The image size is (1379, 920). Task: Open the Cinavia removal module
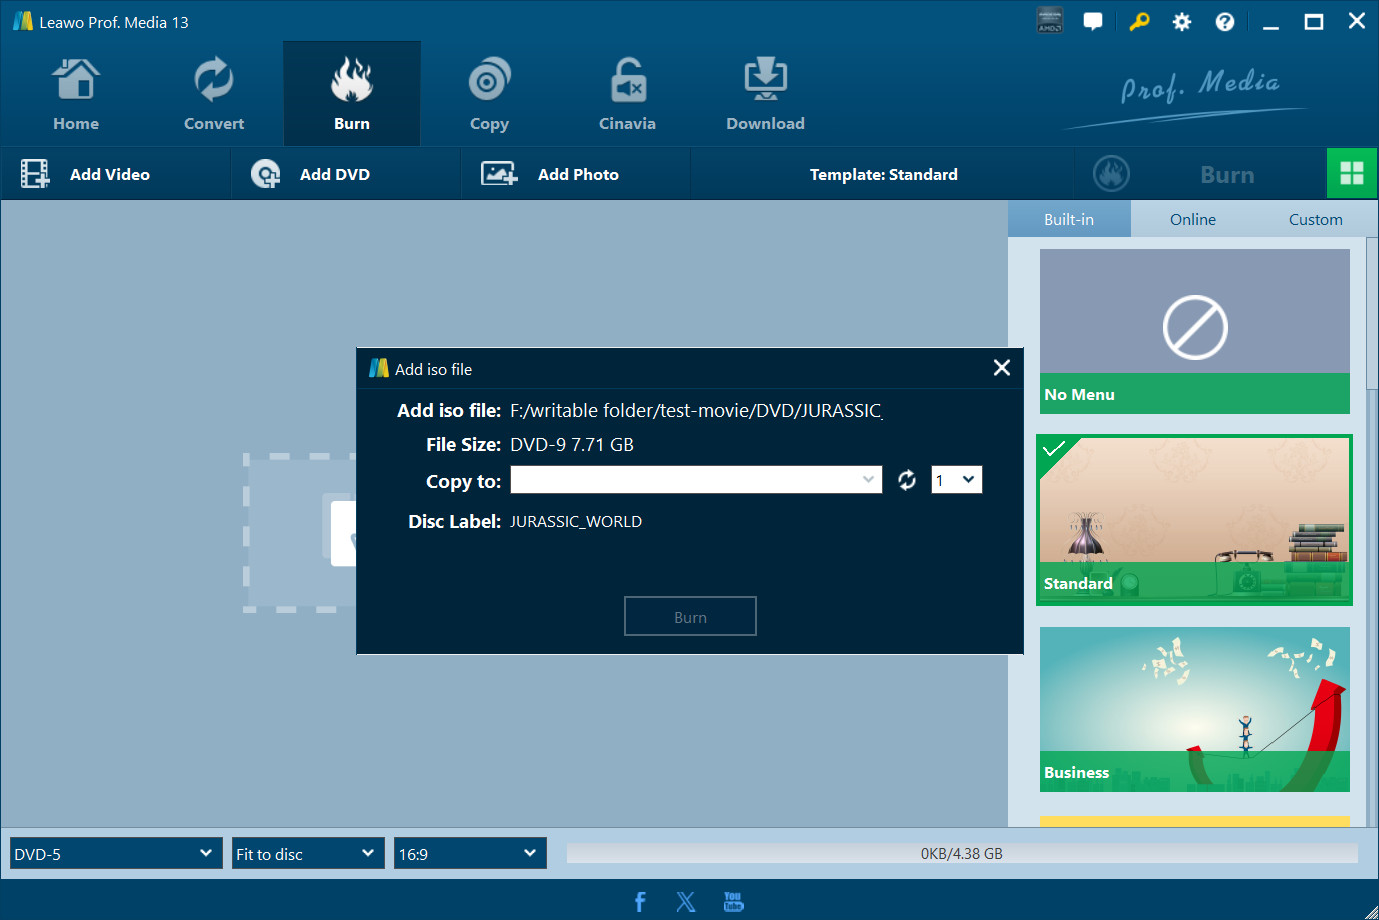click(x=627, y=95)
